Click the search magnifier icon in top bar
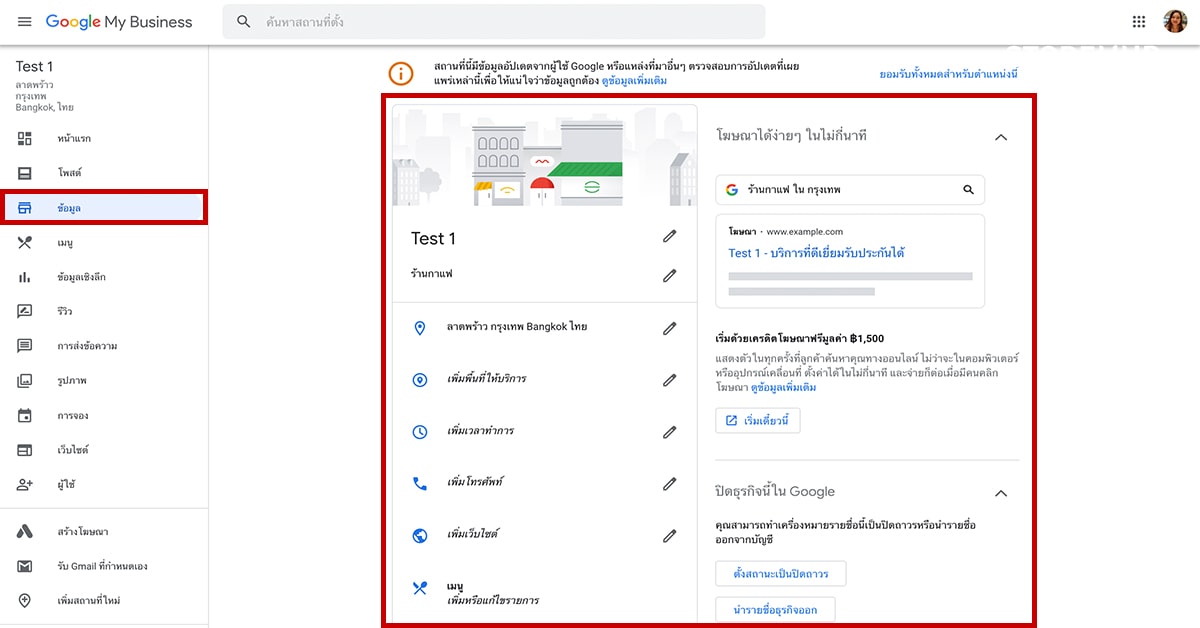The height and width of the screenshot is (628, 1200). (x=244, y=21)
